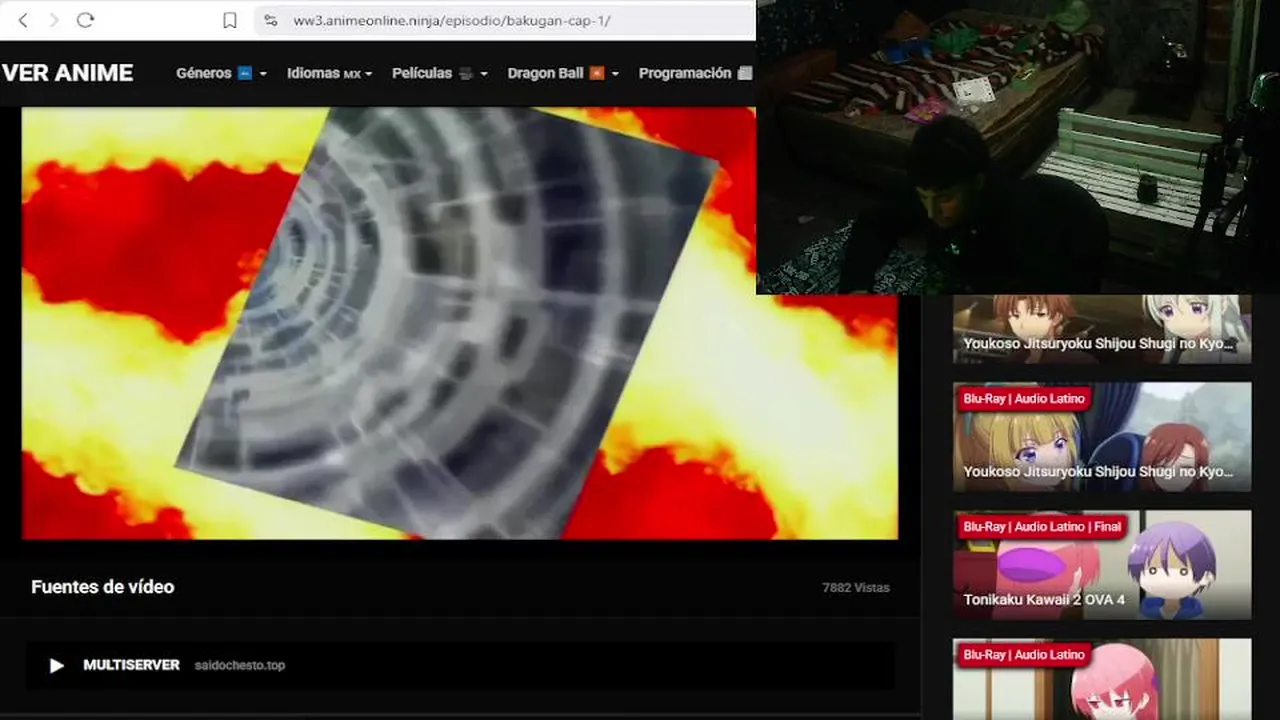Go forward with the browser forward arrow
The height and width of the screenshot is (720, 1280).
[x=54, y=20]
